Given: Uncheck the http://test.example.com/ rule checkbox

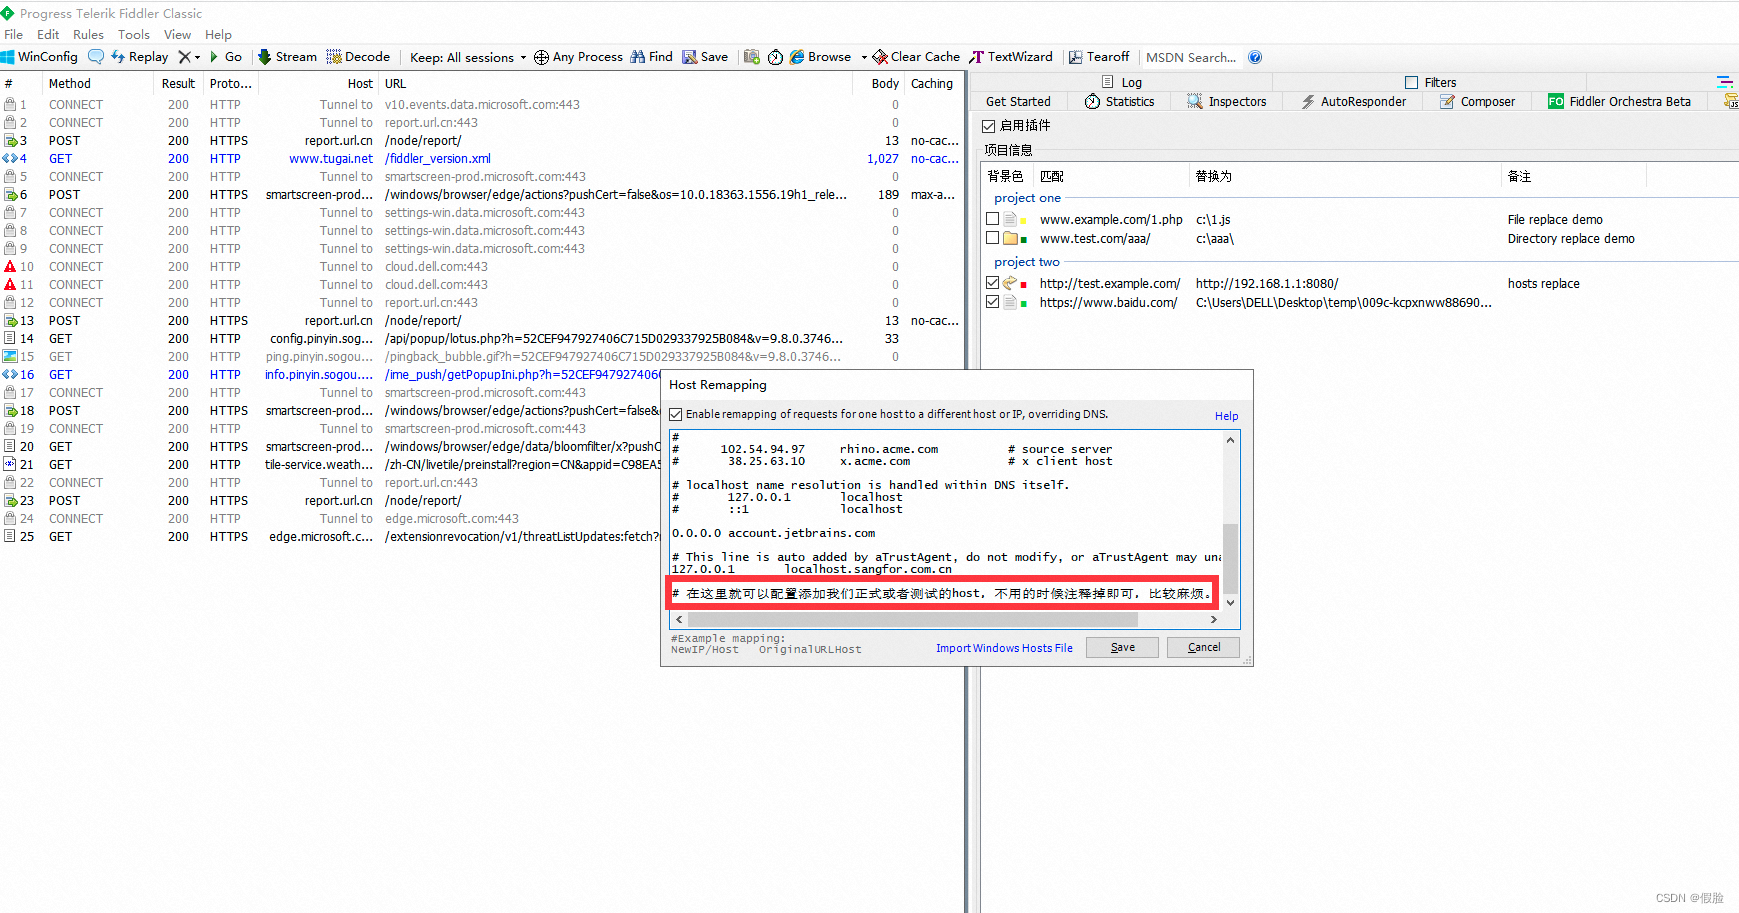Looking at the screenshot, I should coord(992,283).
